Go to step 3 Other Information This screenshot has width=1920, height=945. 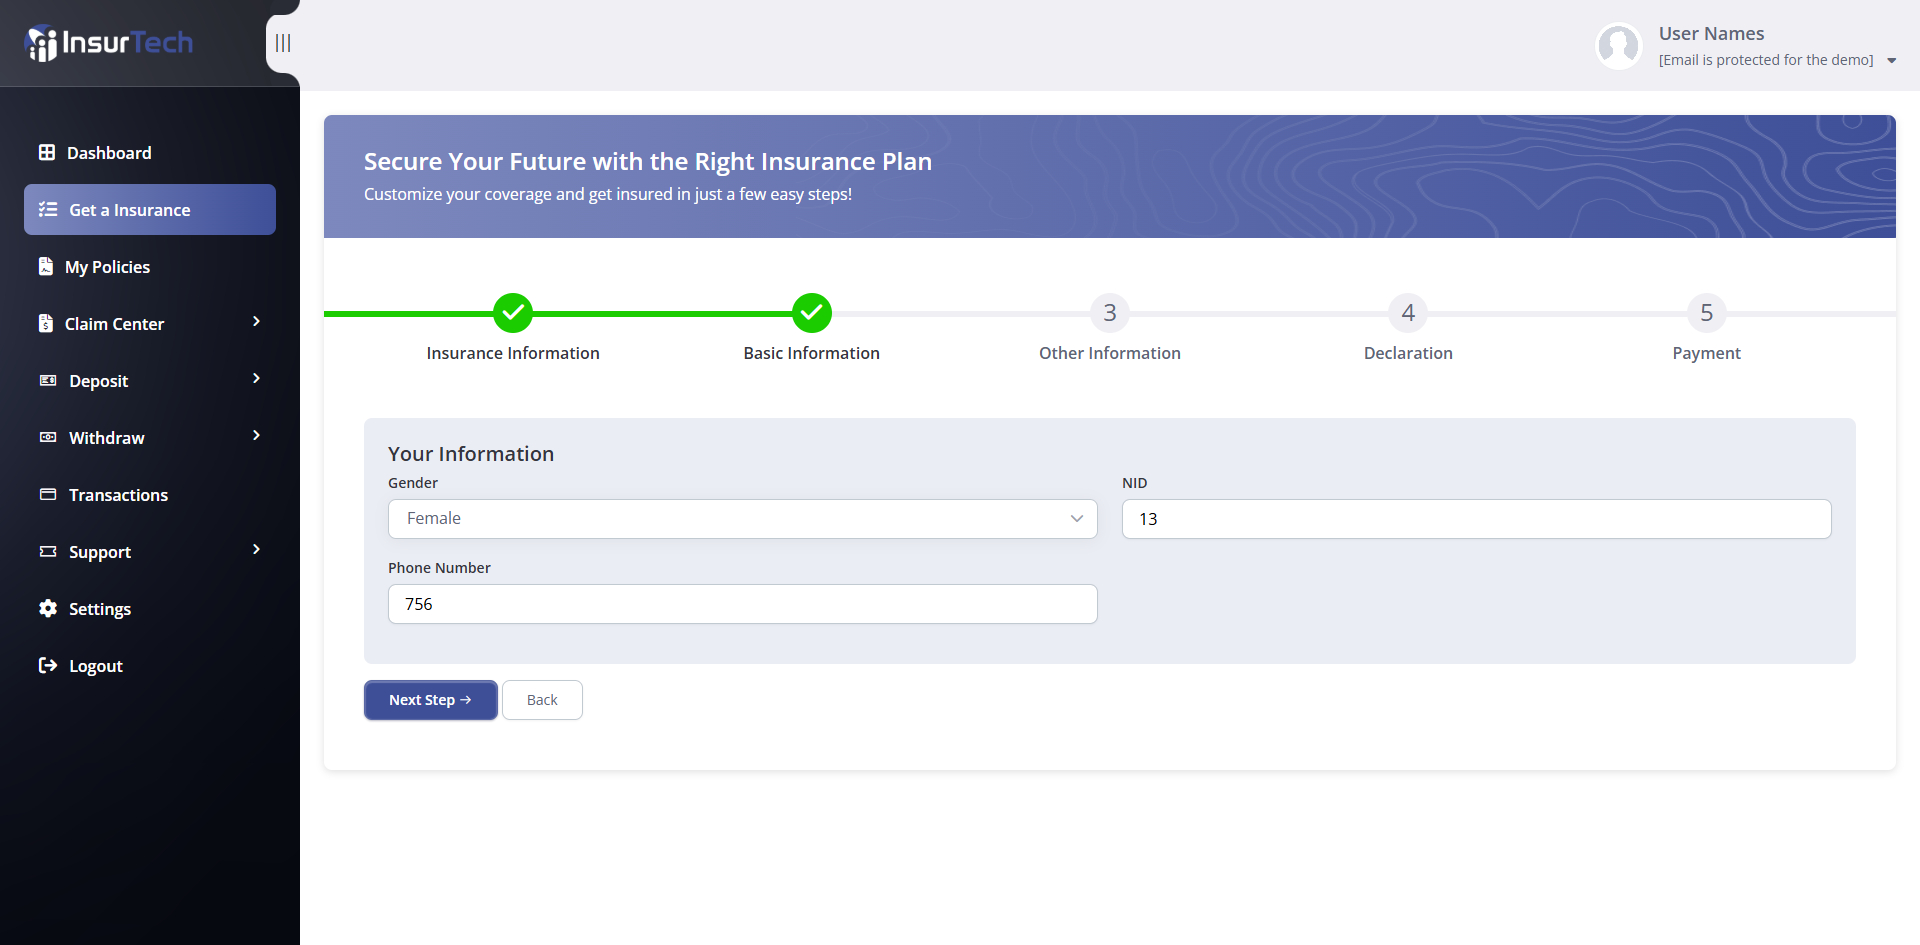tap(1109, 313)
